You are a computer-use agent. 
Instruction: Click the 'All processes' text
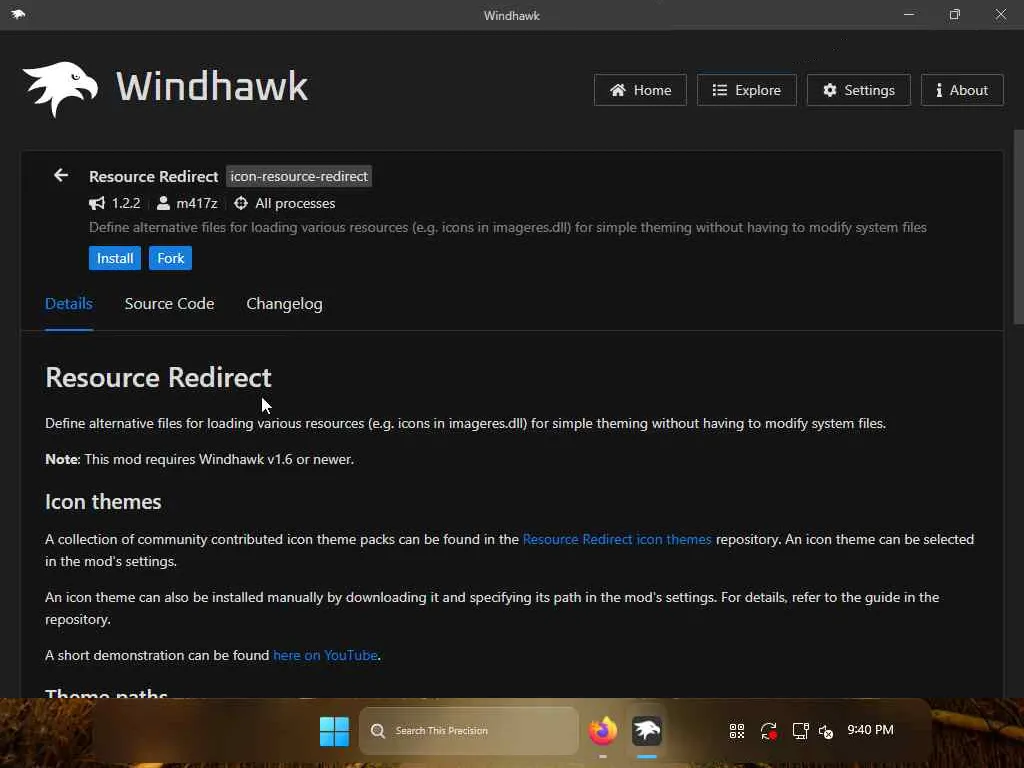(295, 203)
